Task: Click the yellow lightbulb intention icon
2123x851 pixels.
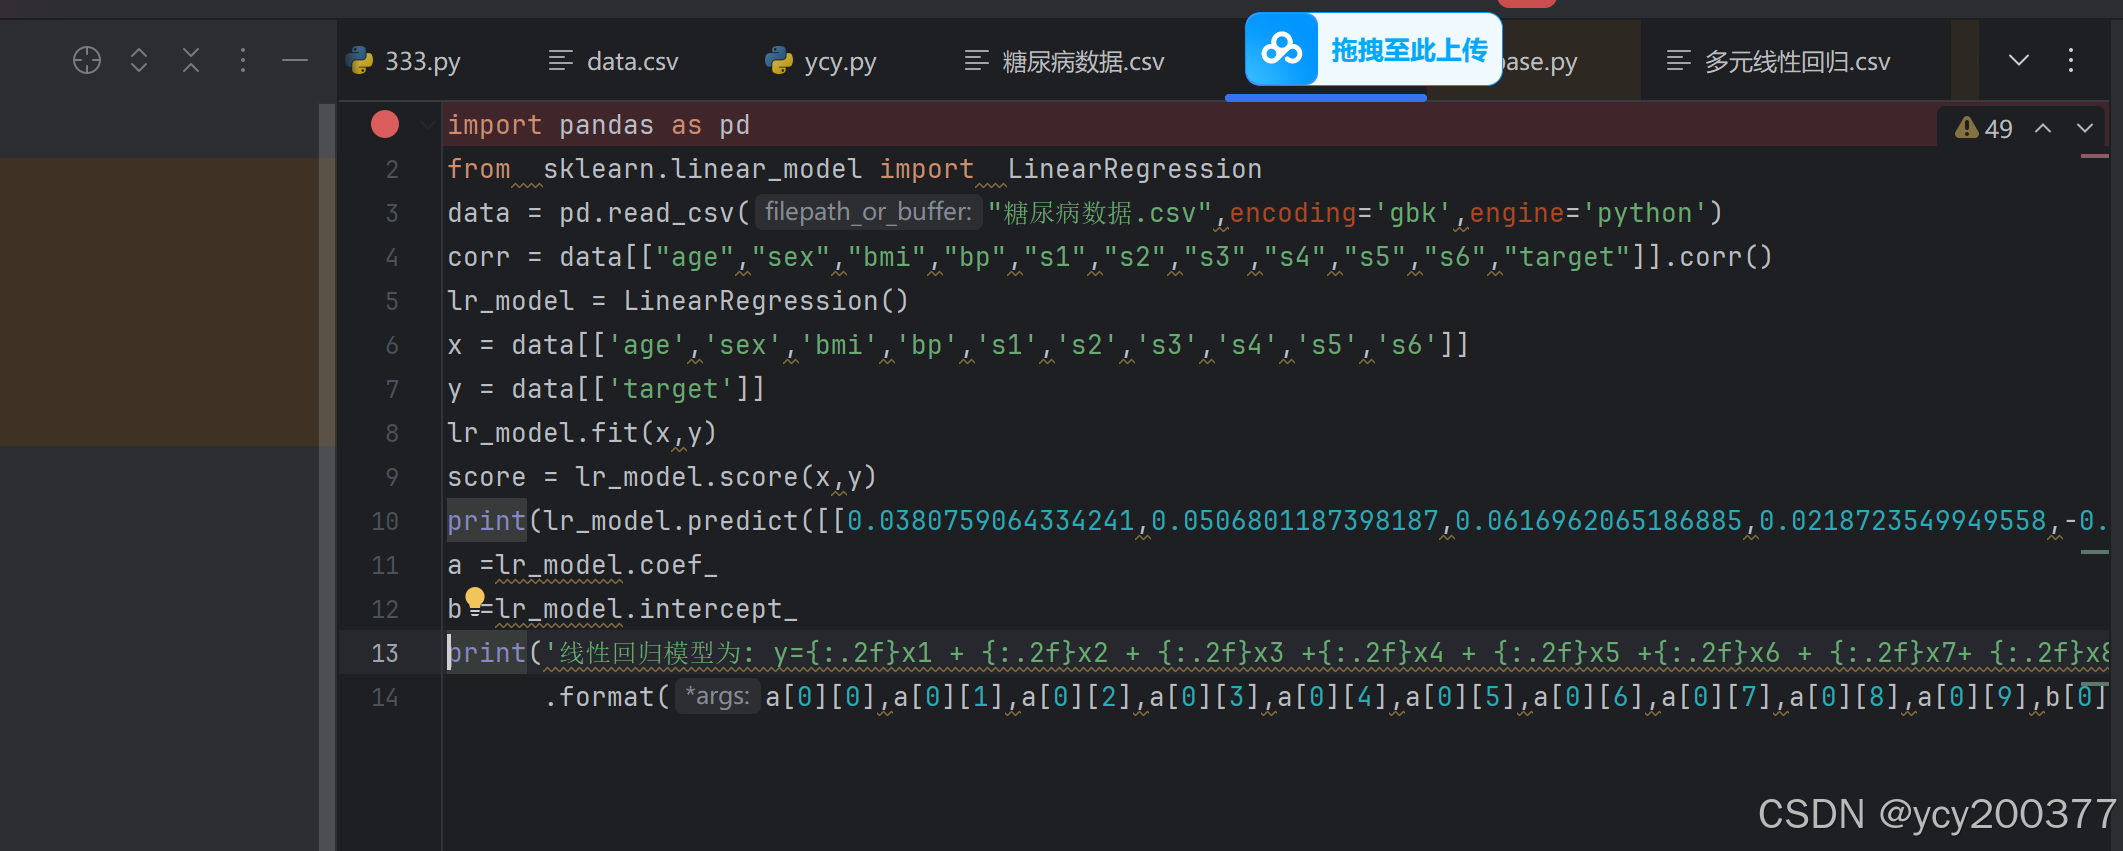Action: 475,599
